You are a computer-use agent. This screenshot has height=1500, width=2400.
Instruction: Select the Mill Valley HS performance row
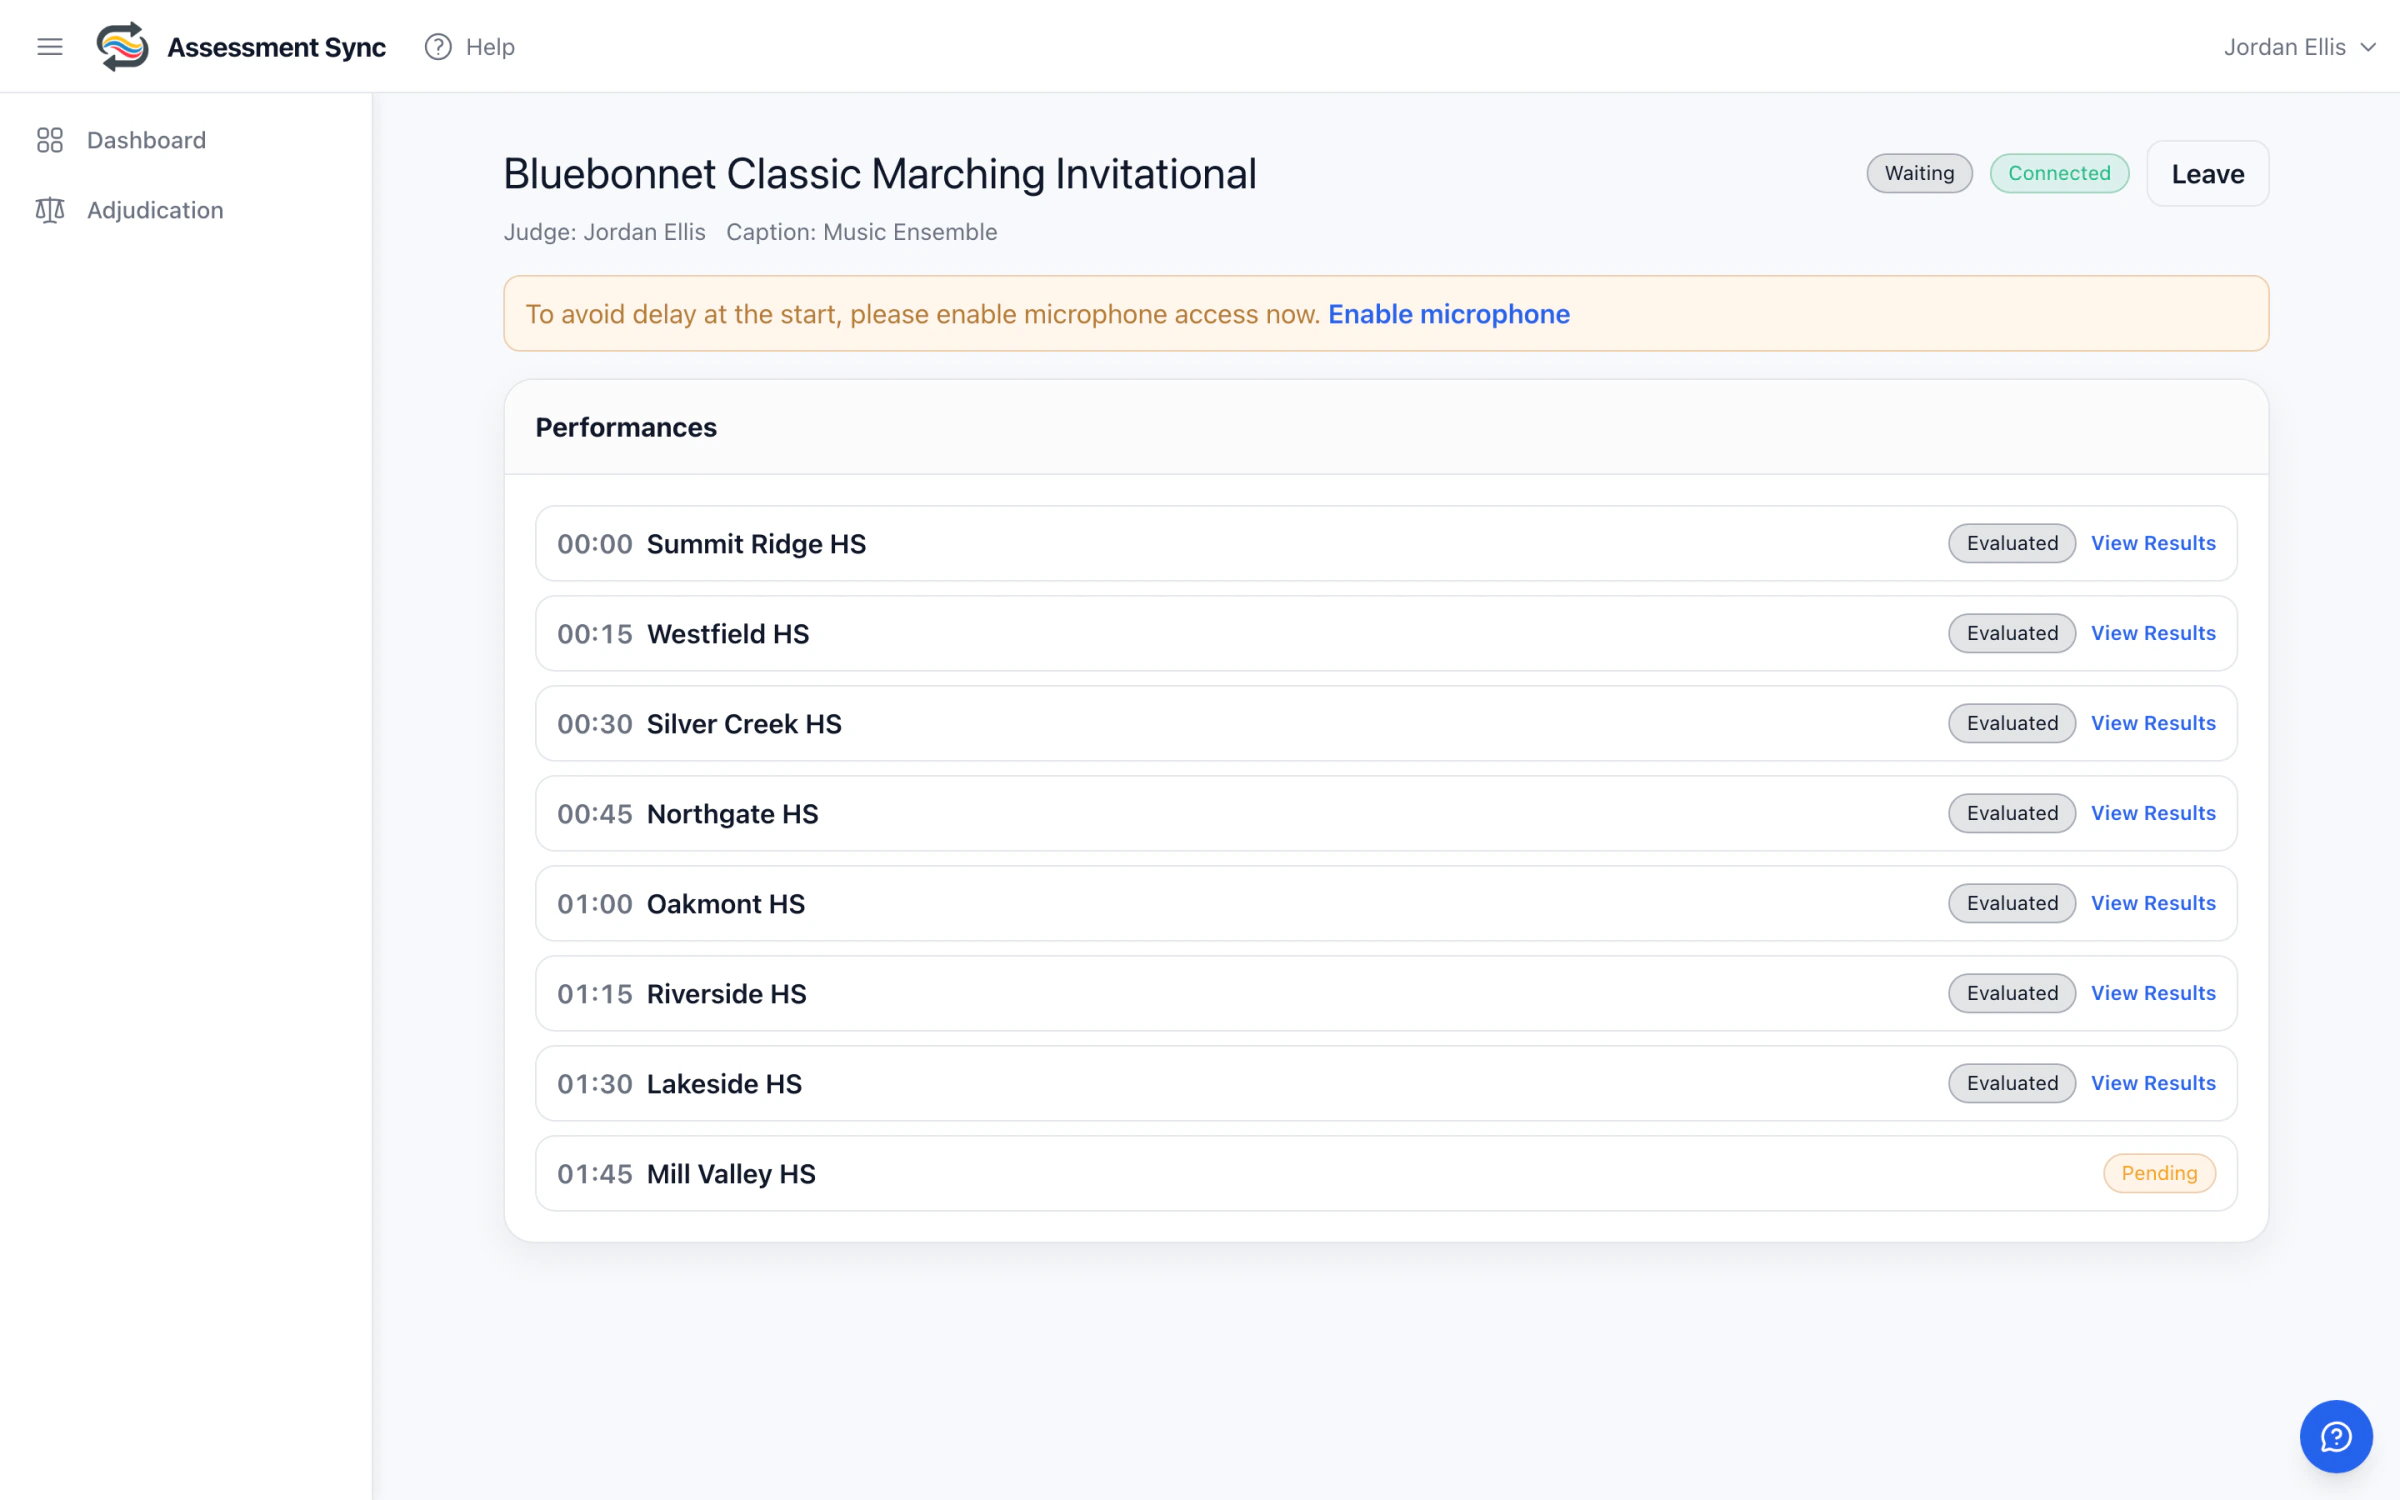[1386, 1173]
